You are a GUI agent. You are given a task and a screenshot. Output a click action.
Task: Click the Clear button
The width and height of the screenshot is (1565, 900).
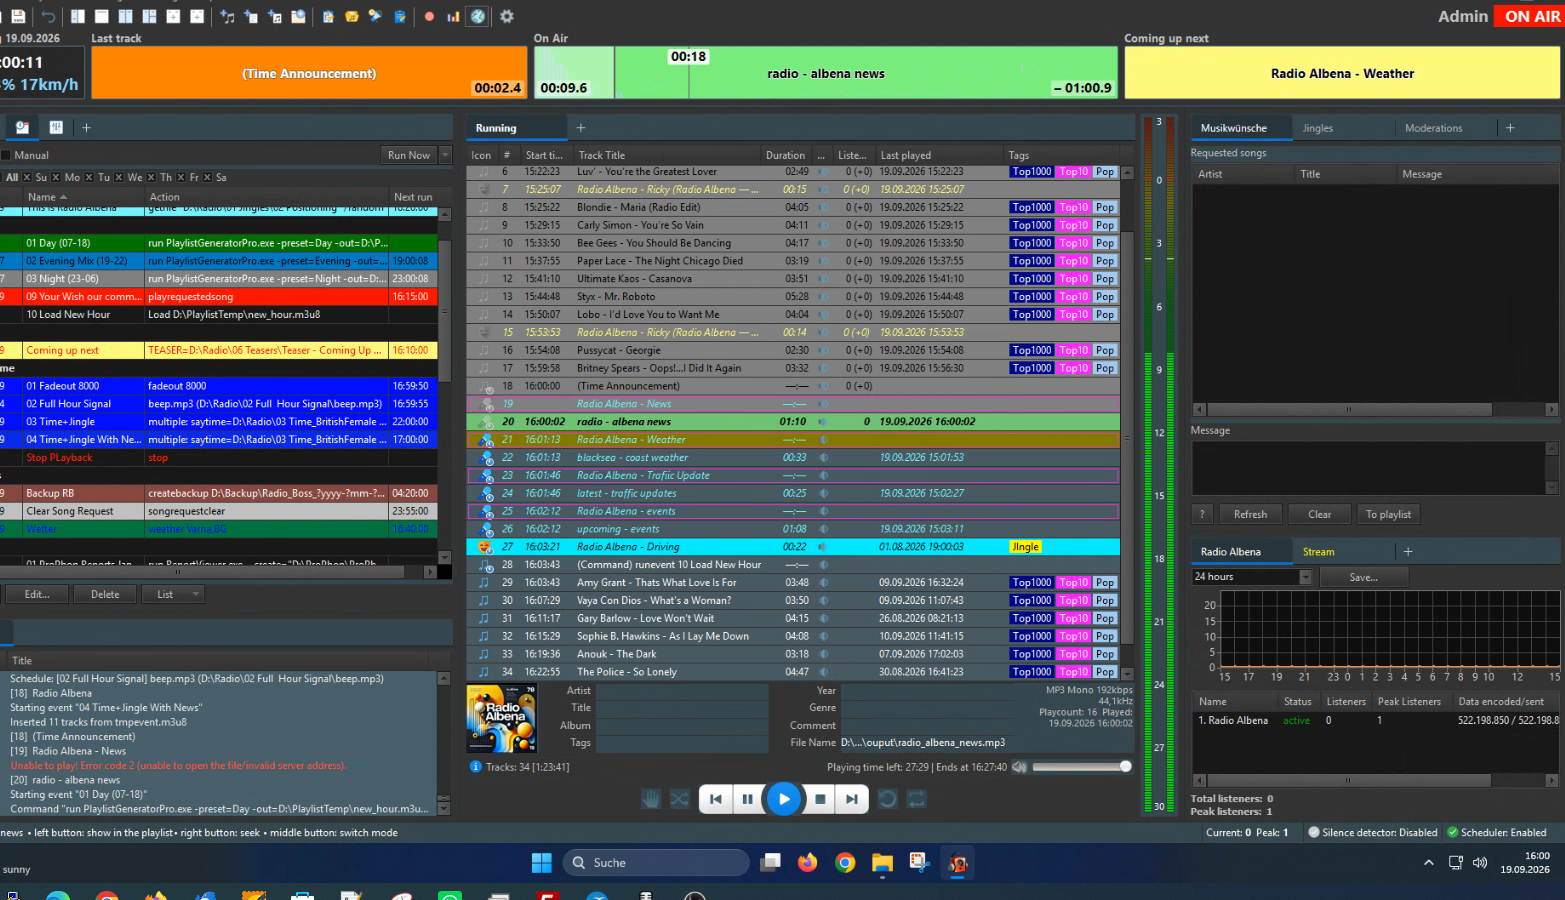pos(1319,514)
